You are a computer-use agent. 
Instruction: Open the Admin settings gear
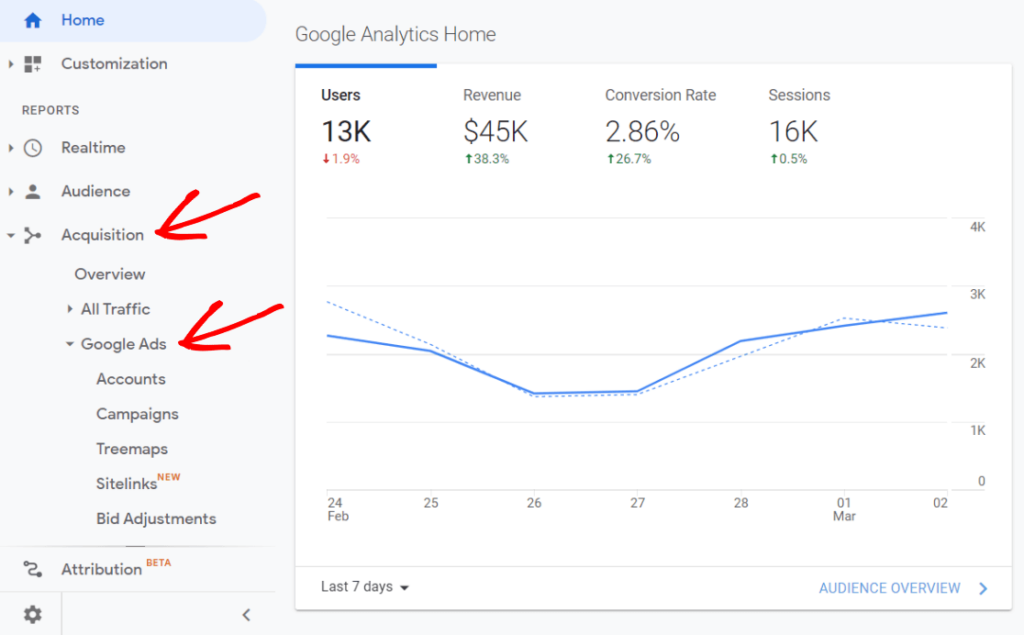point(31,614)
